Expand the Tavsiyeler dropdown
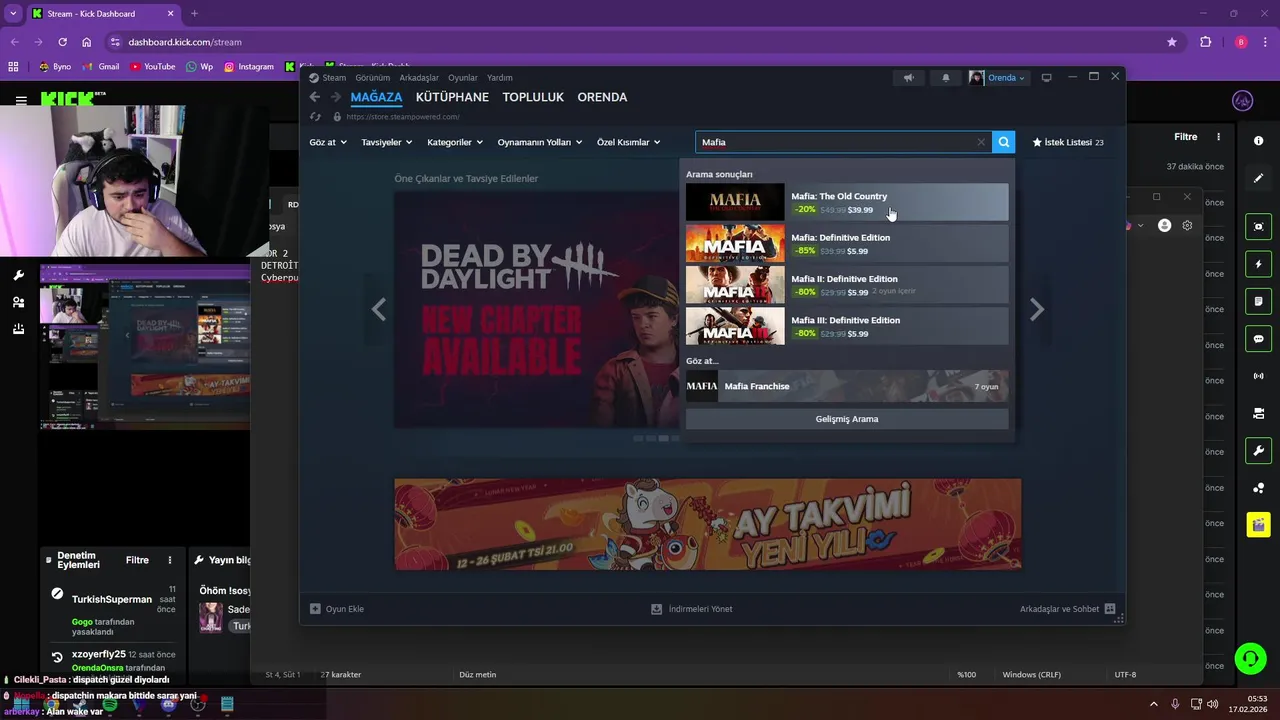Viewport: 1280px width, 720px height. [387, 142]
